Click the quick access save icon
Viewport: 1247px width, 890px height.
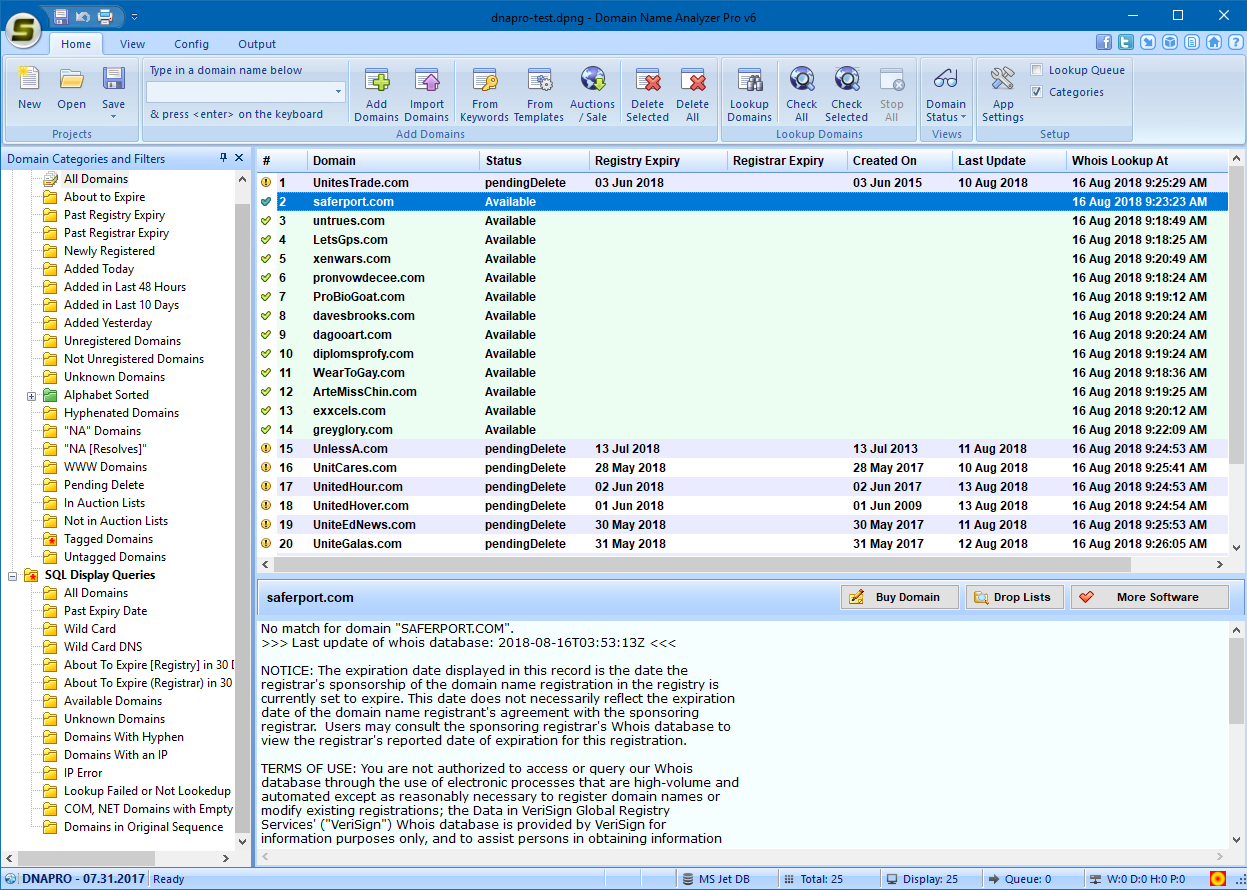(x=62, y=16)
